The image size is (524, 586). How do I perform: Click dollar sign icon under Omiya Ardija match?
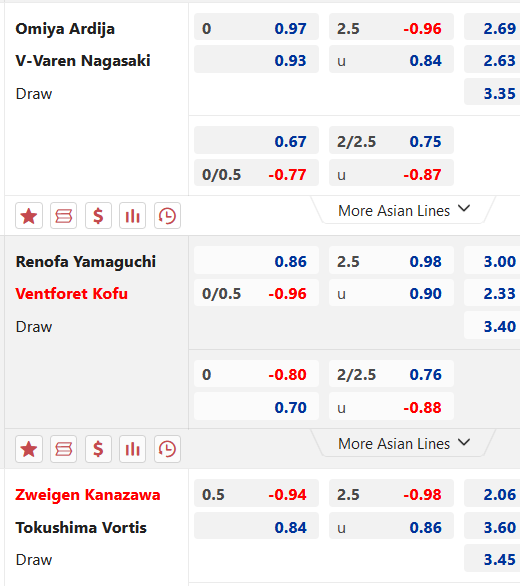(x=98, y=216)
